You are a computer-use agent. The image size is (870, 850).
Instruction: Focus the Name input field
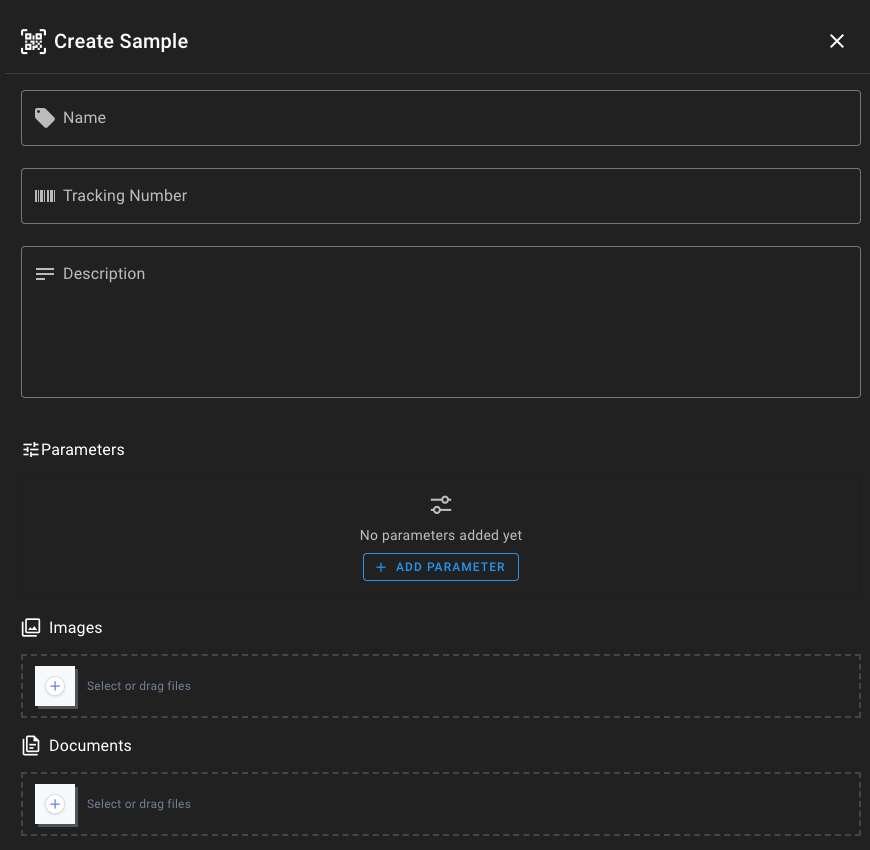450,118
